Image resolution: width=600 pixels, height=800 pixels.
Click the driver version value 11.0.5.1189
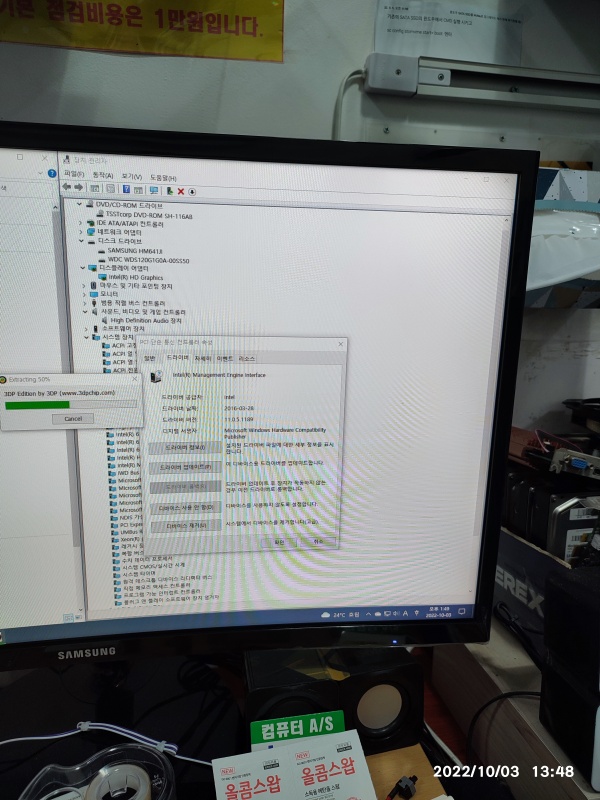point(239,419)
